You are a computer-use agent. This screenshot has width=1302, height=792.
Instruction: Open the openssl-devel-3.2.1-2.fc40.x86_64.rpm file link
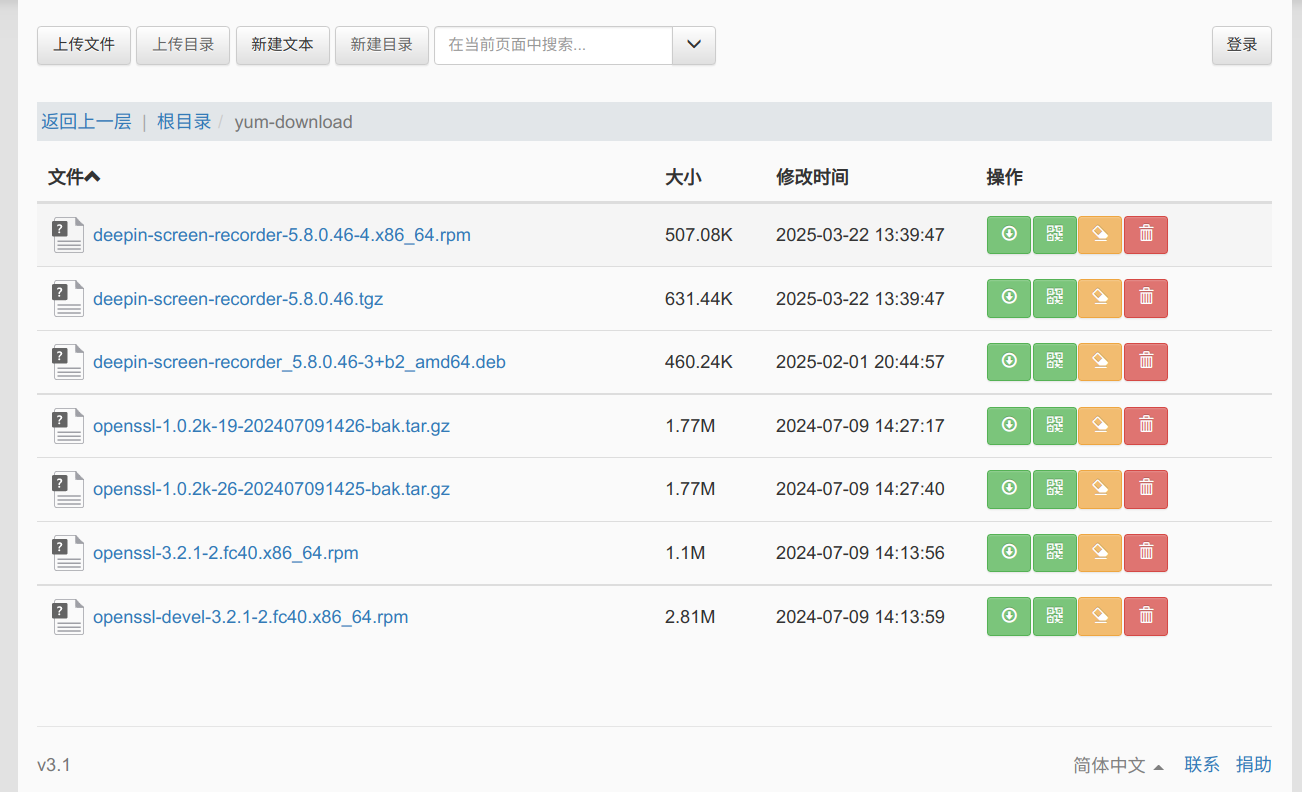[250, 617]
